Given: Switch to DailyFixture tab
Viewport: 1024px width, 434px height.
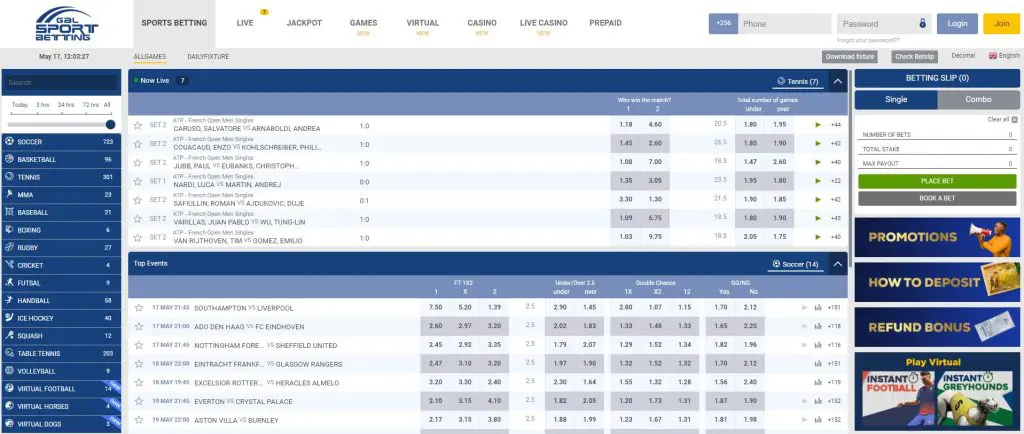Looking at the screenshot, I should (x=208, y=57).
